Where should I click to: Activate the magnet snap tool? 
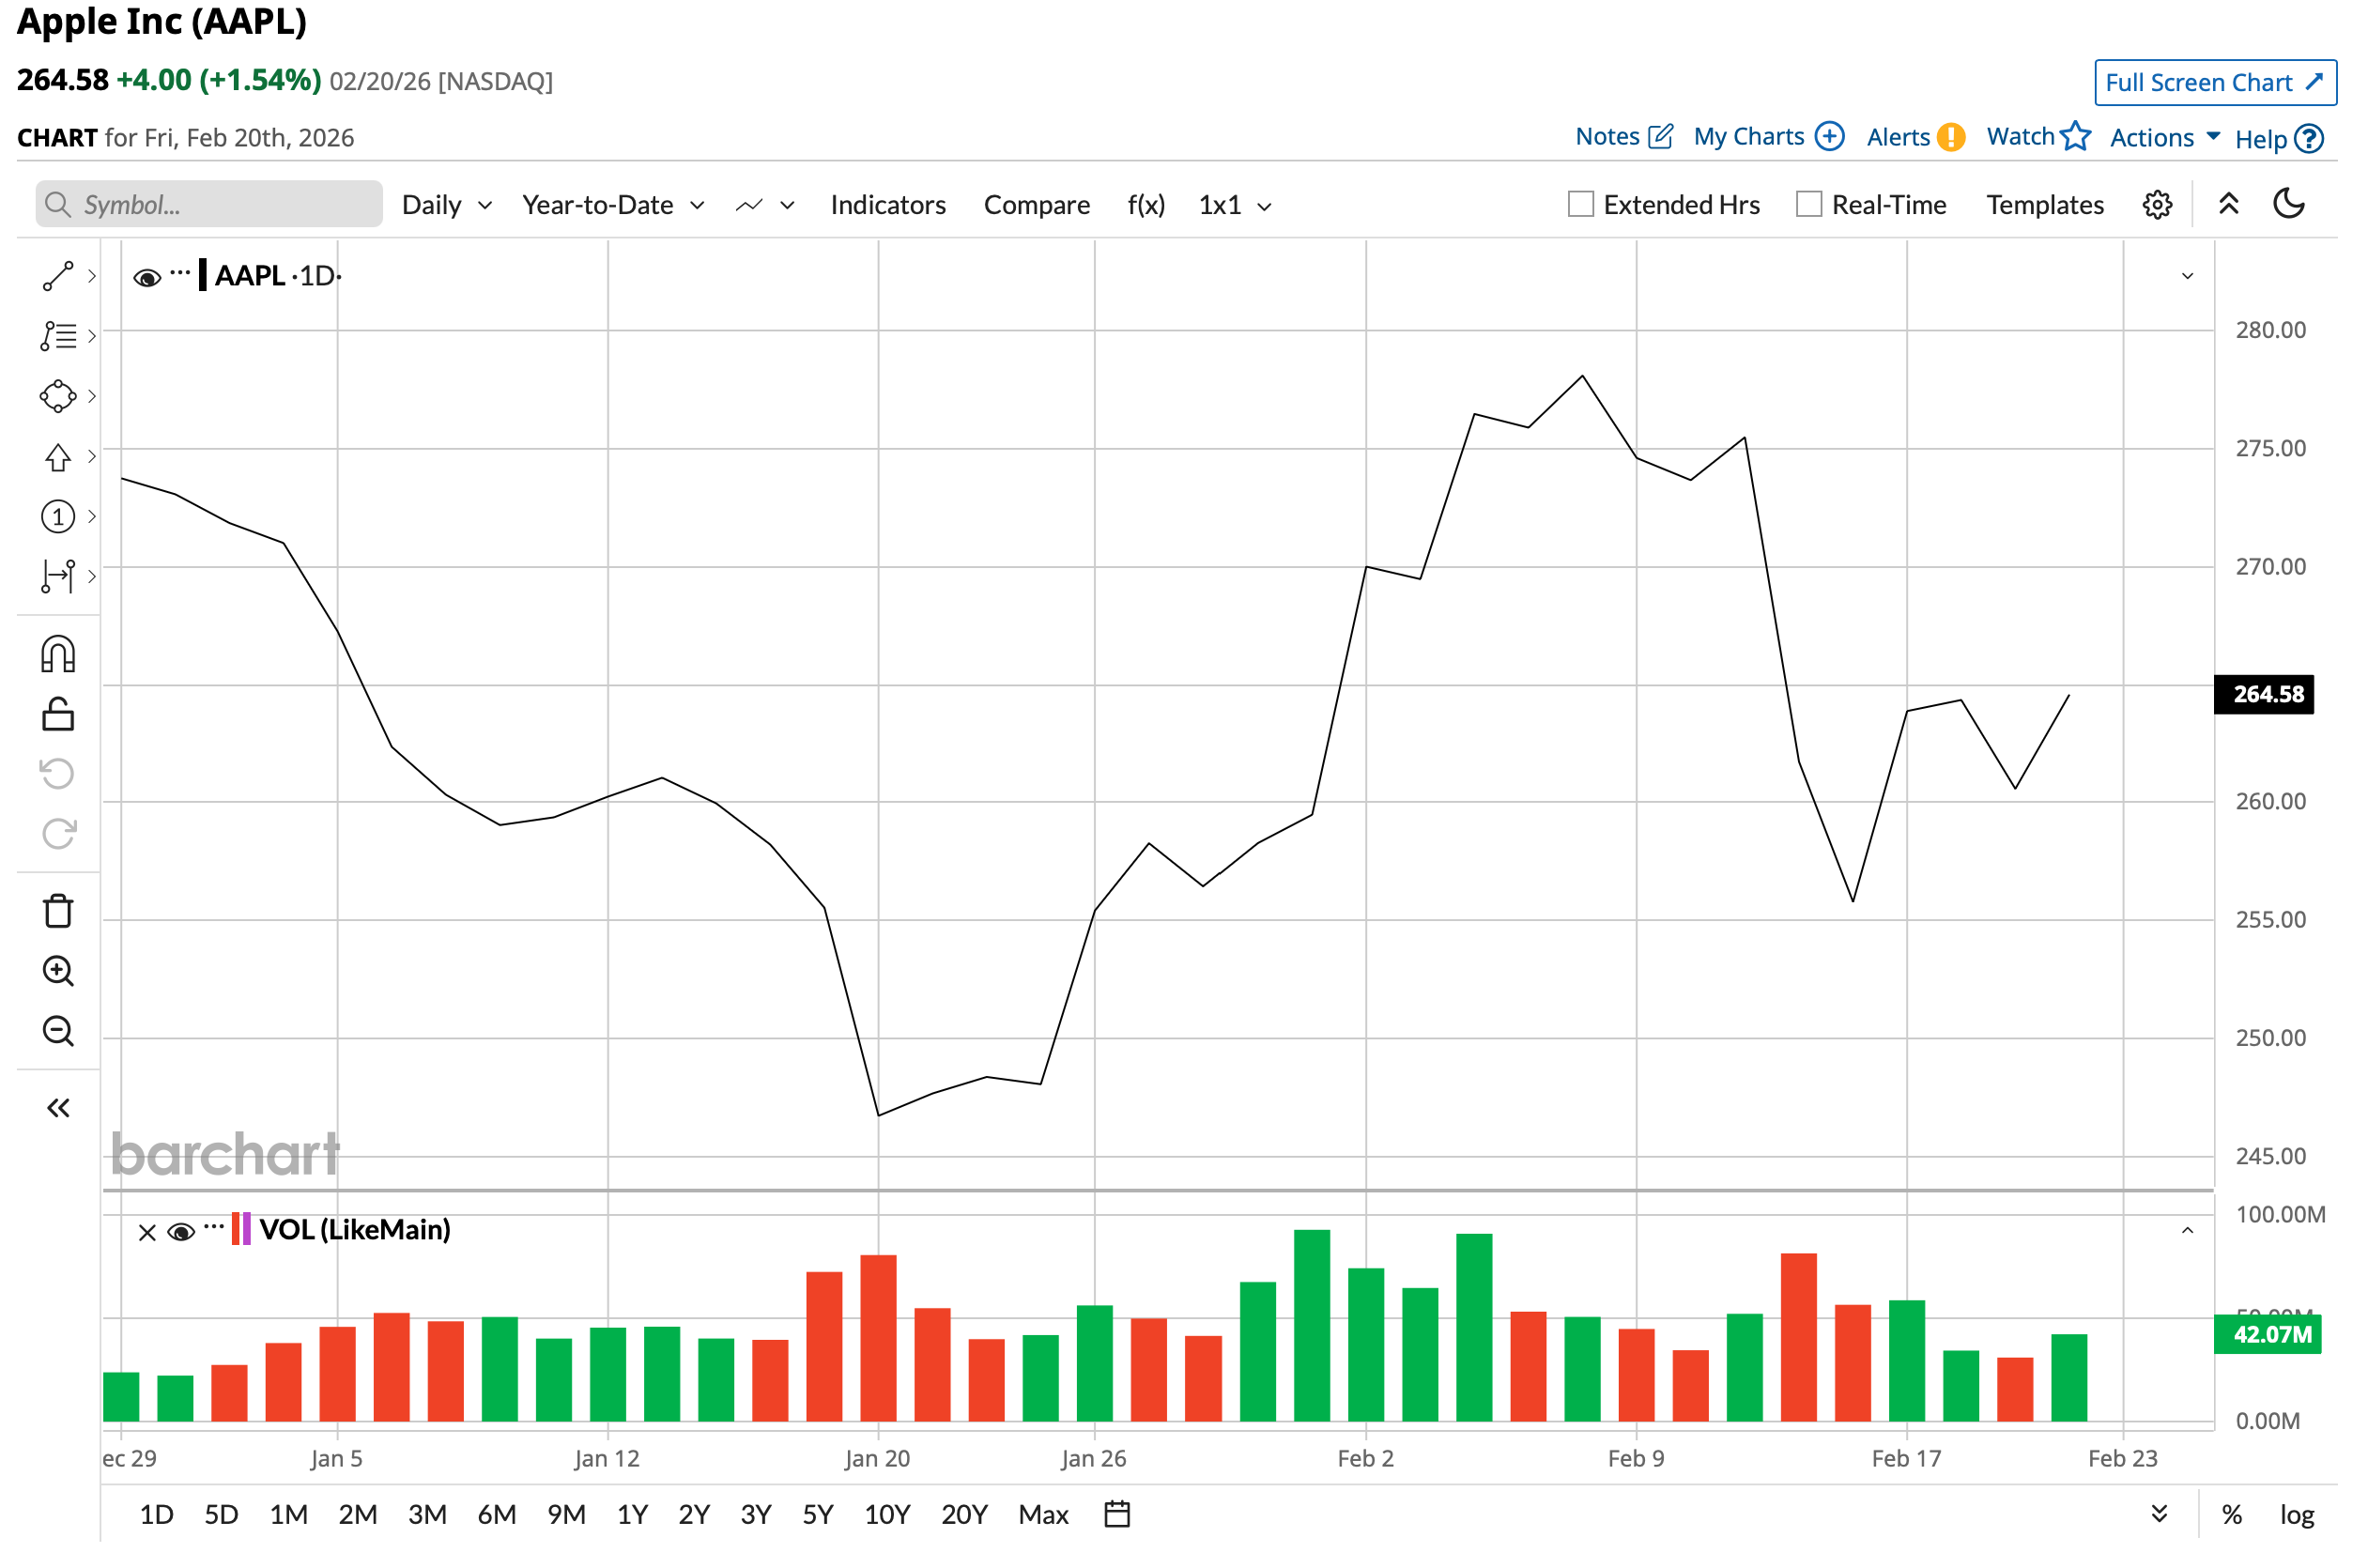click(58, 655)
